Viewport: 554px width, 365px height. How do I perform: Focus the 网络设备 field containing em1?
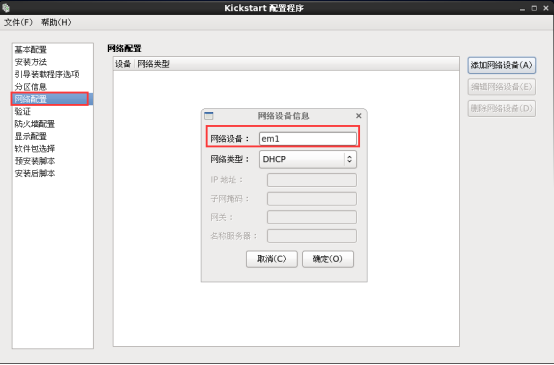[308, 139]
